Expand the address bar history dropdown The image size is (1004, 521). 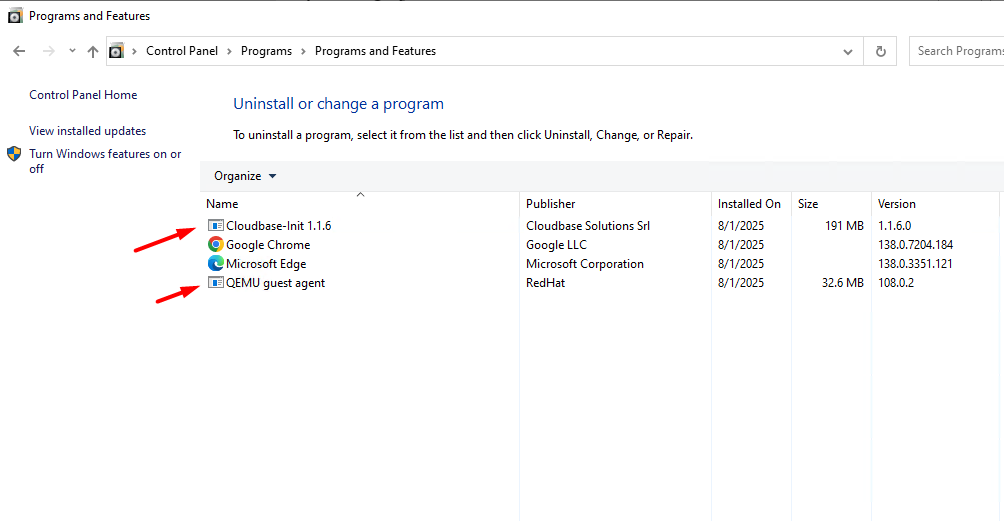[x=848, y=51]
